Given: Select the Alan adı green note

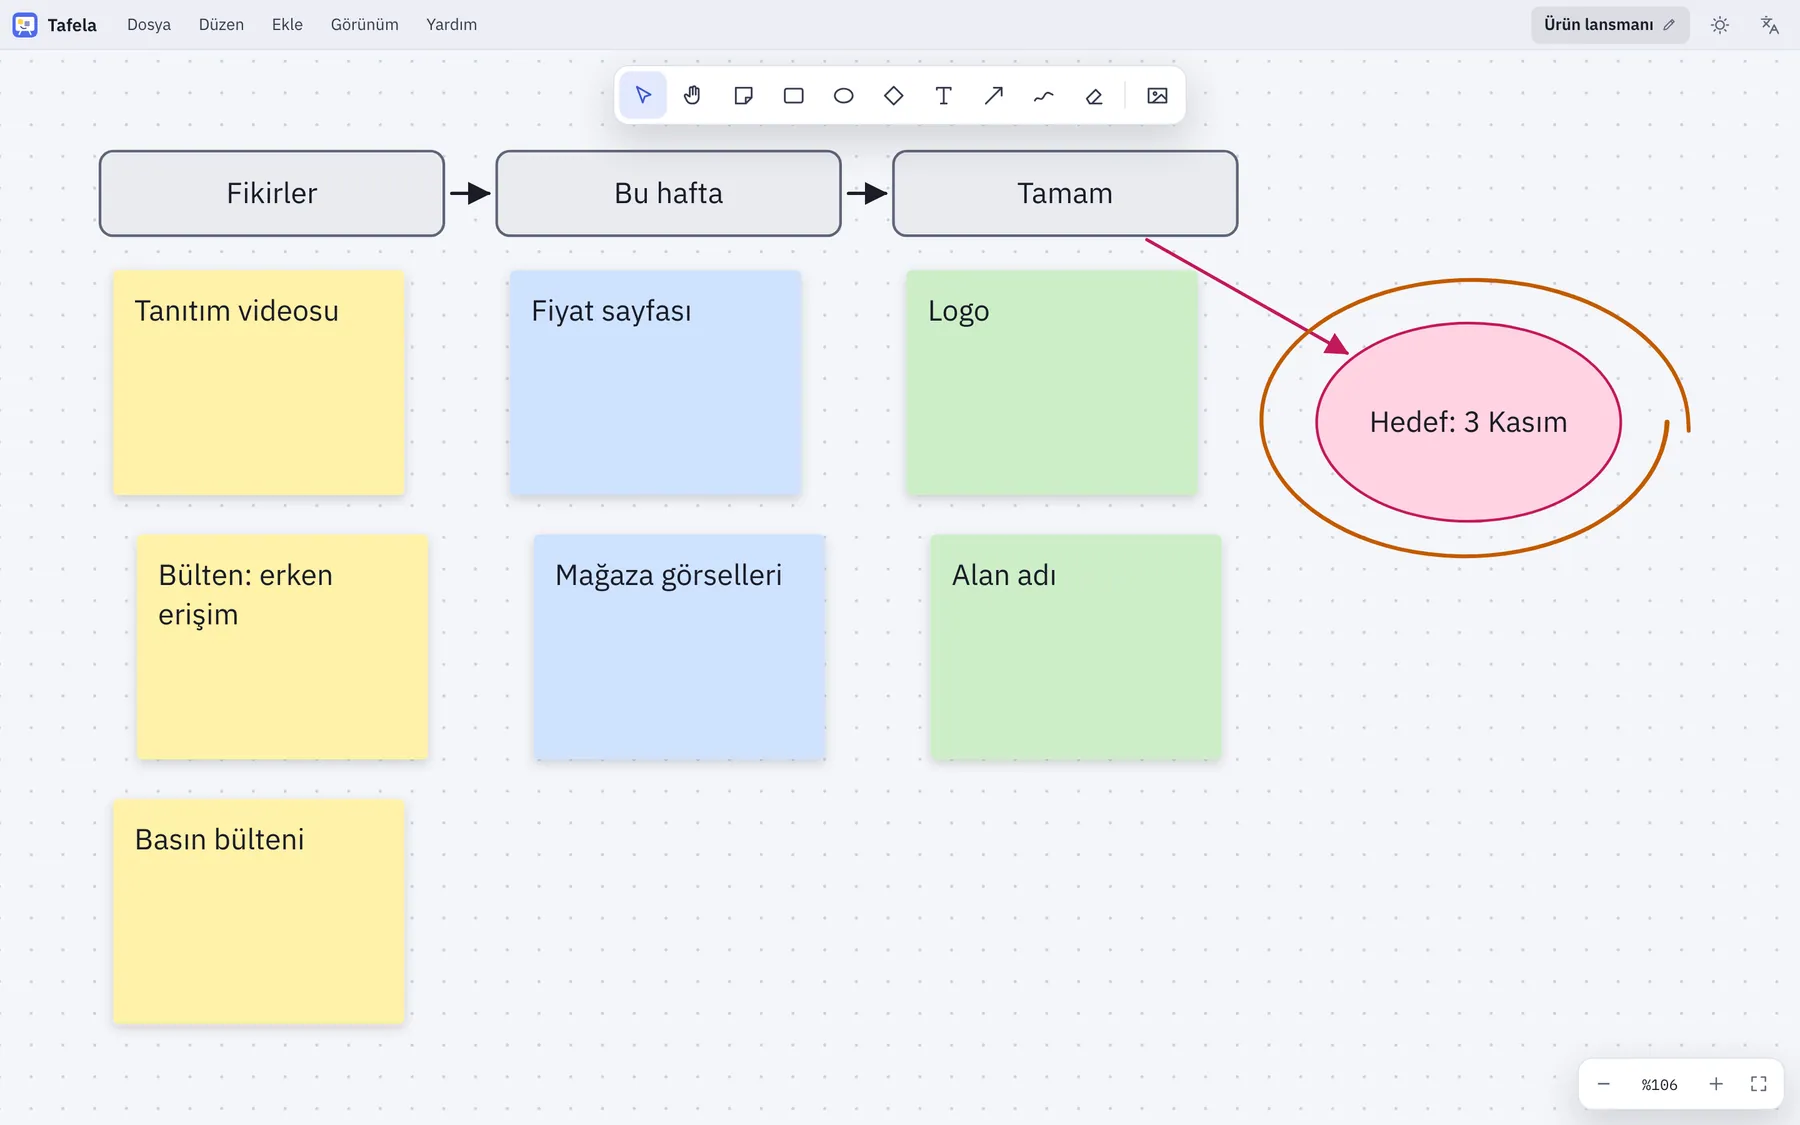Looking at the screenshot, I should (x=1076, y=647).
